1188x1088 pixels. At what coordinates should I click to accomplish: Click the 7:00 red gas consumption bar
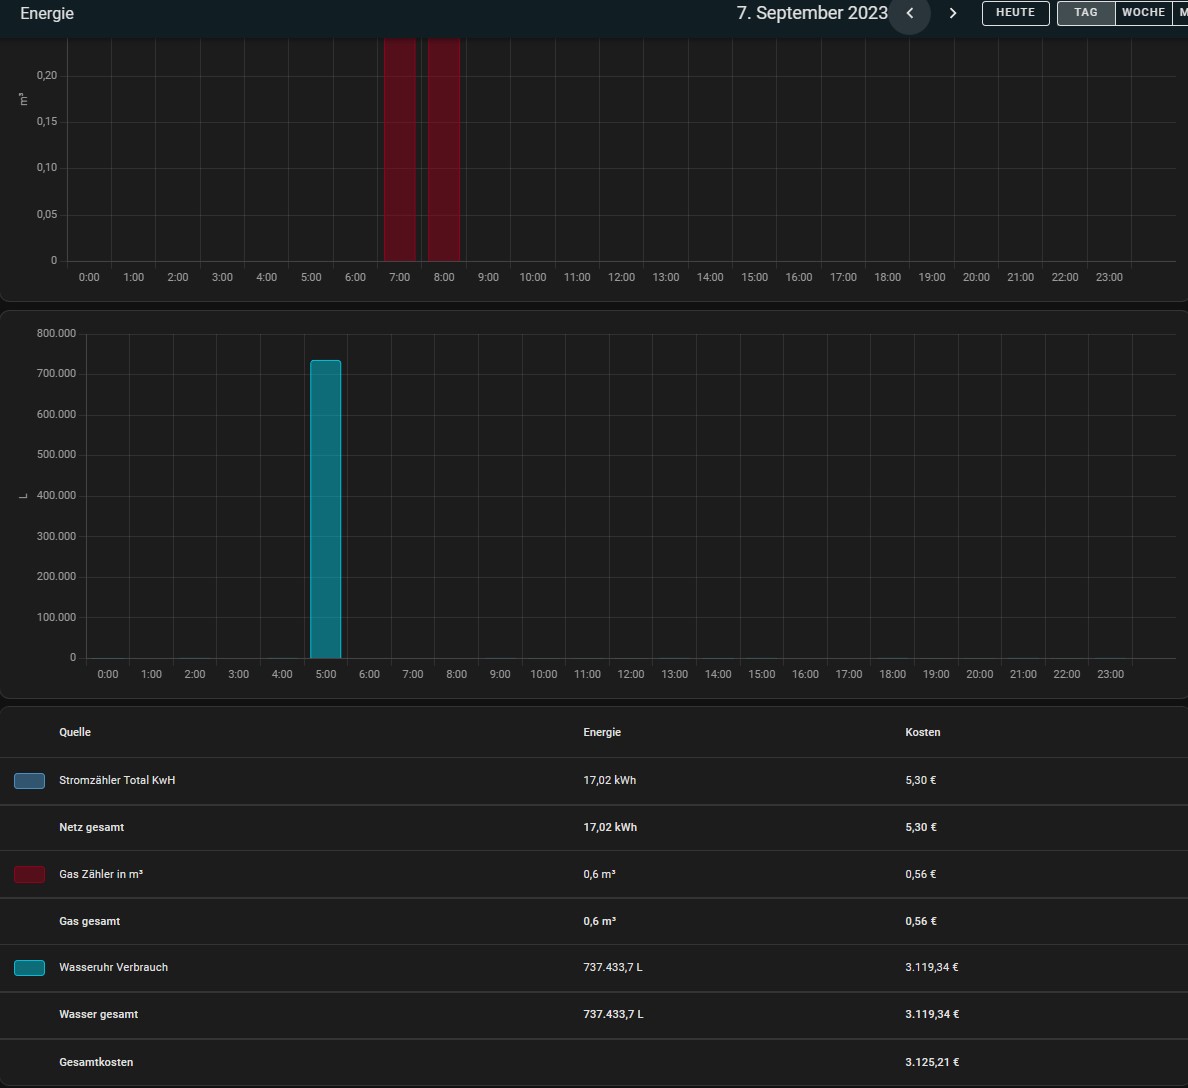click(400, 150)
